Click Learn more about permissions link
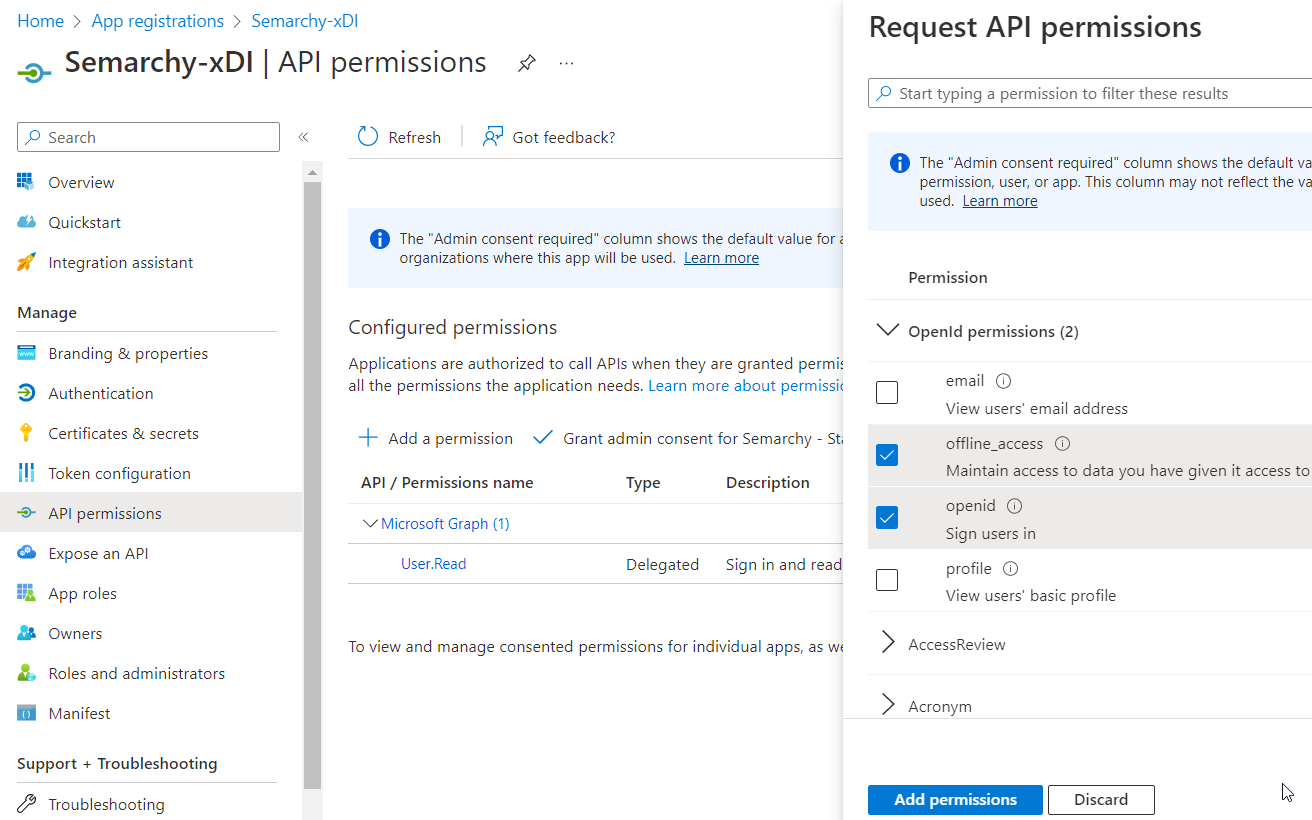The width and height of the screenshot is (1312, 820). 745,385
